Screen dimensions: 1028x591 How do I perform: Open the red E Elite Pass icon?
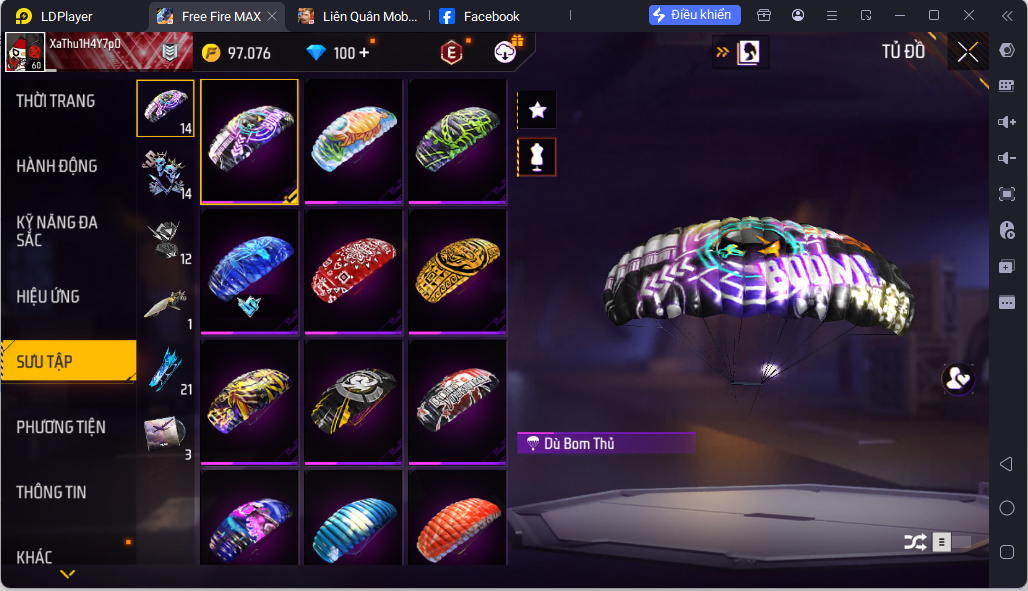452,52
